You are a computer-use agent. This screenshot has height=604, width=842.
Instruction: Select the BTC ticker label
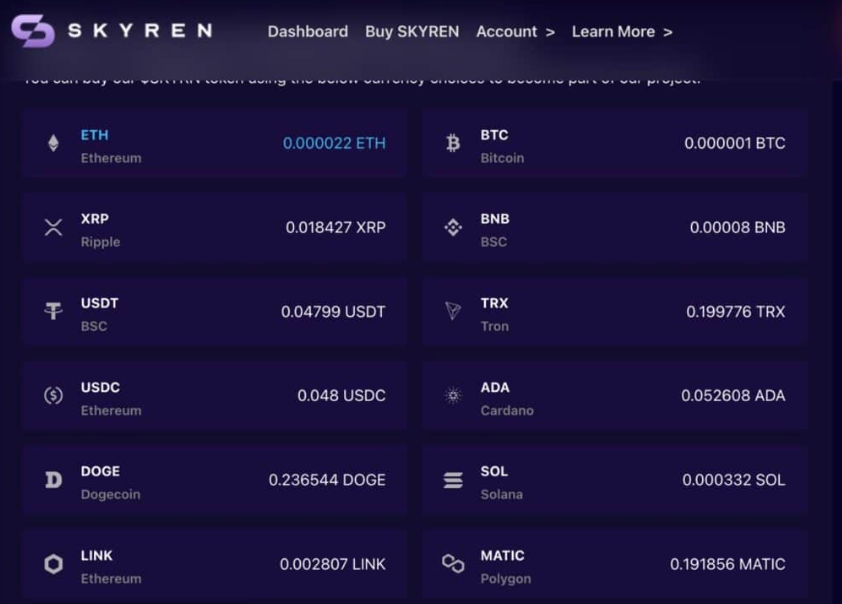[494, 135]
